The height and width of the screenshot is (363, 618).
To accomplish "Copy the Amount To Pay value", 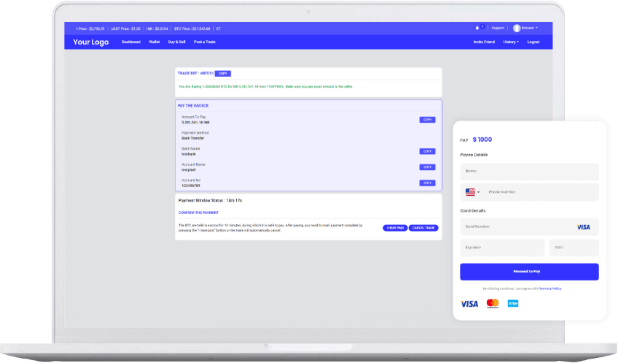I will tap(427, 120).
